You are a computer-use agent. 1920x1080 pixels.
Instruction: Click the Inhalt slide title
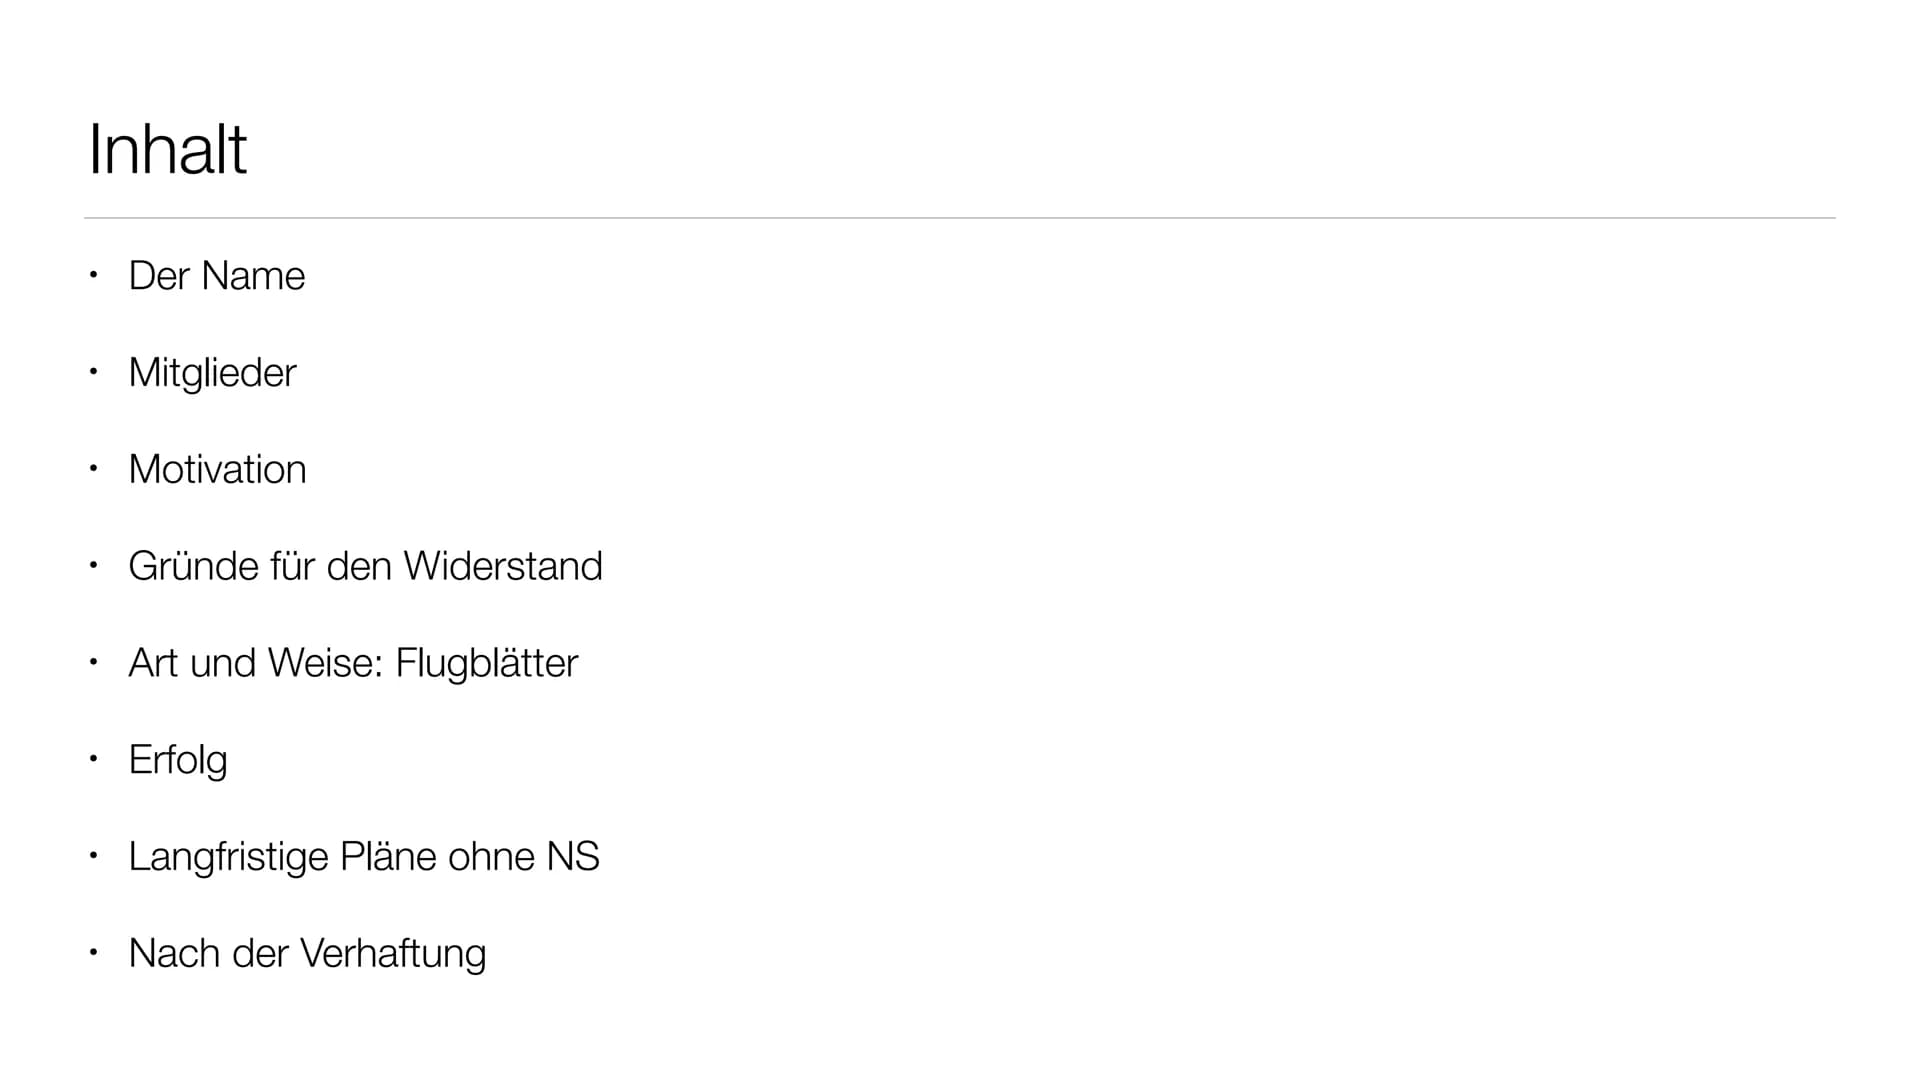167,149
